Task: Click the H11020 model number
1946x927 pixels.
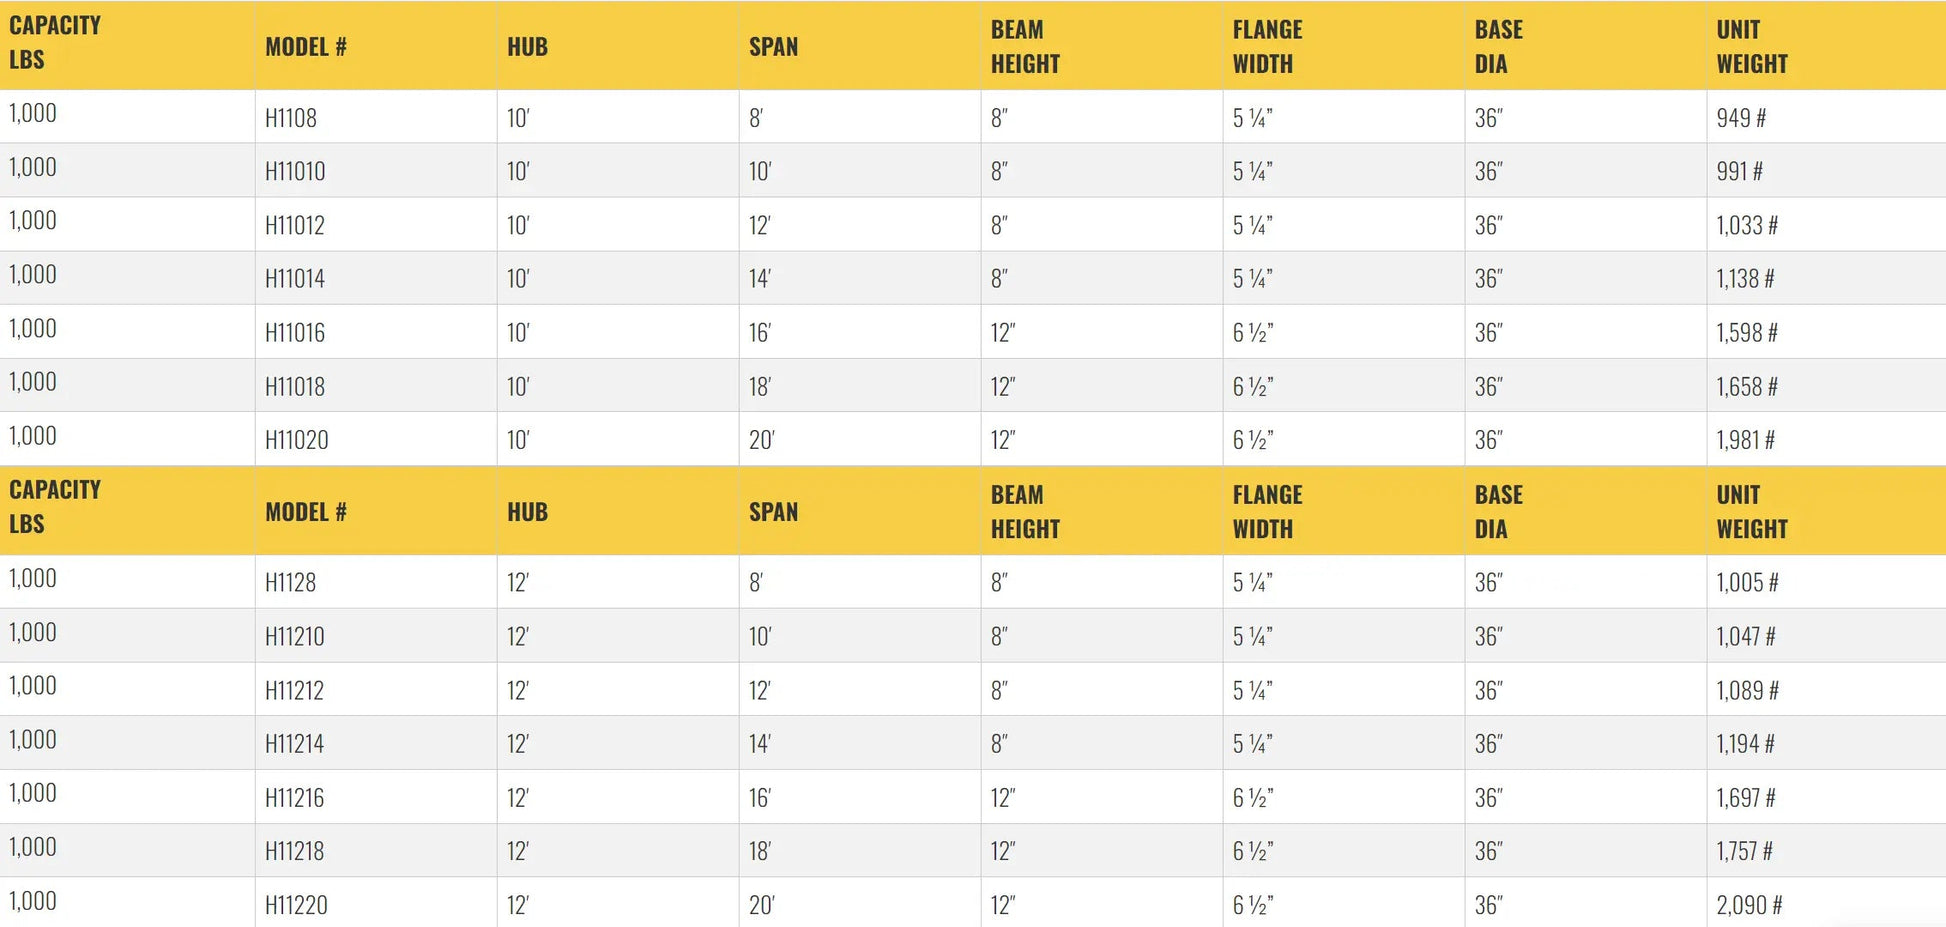Action: pyautogui.click(x=297, y=440)
